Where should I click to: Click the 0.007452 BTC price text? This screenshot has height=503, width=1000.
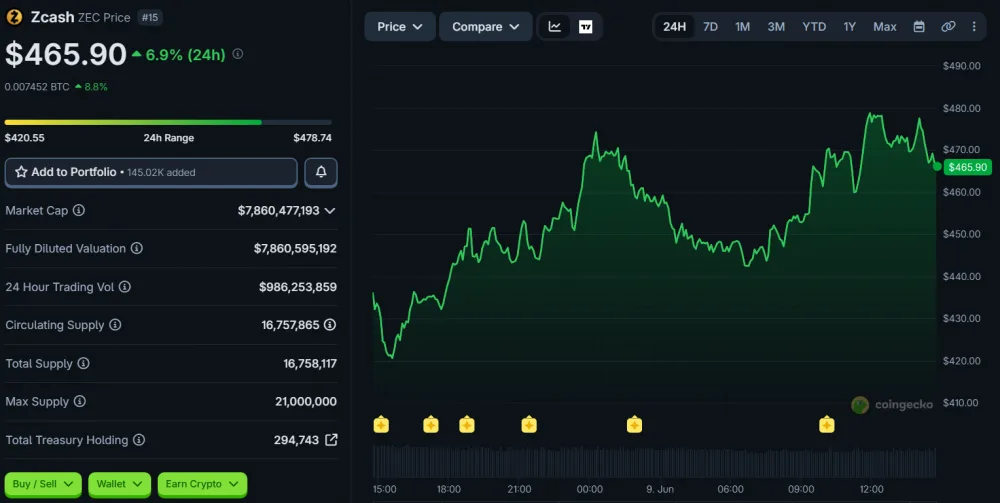coord(37,87)
